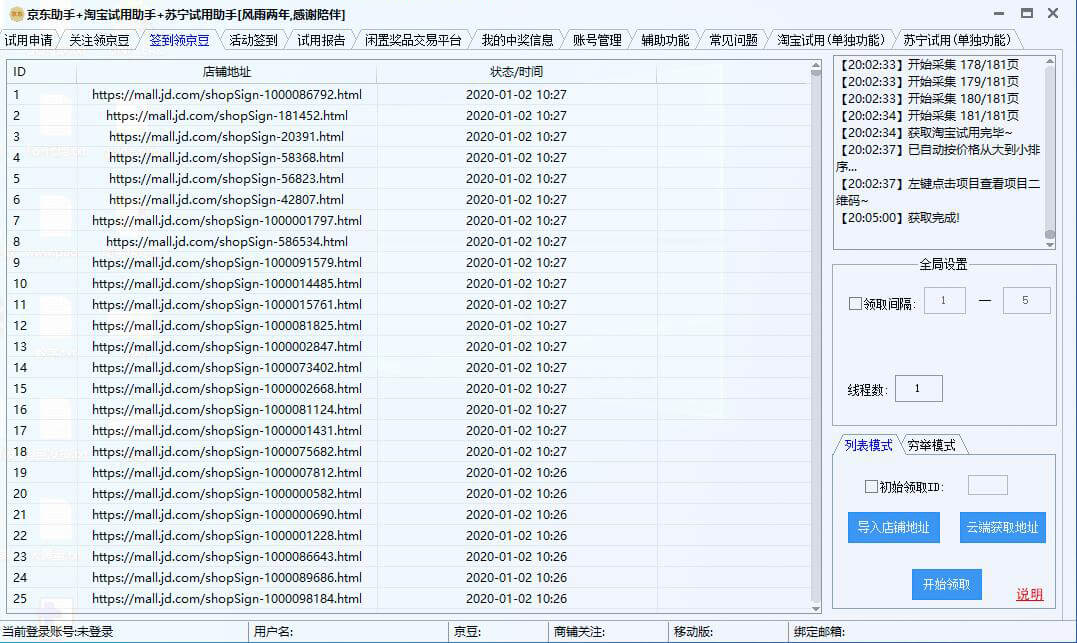Select row shopSign-1000014485.html
The width and height of the screenshot is (1077, 643).
coord(408,284)
